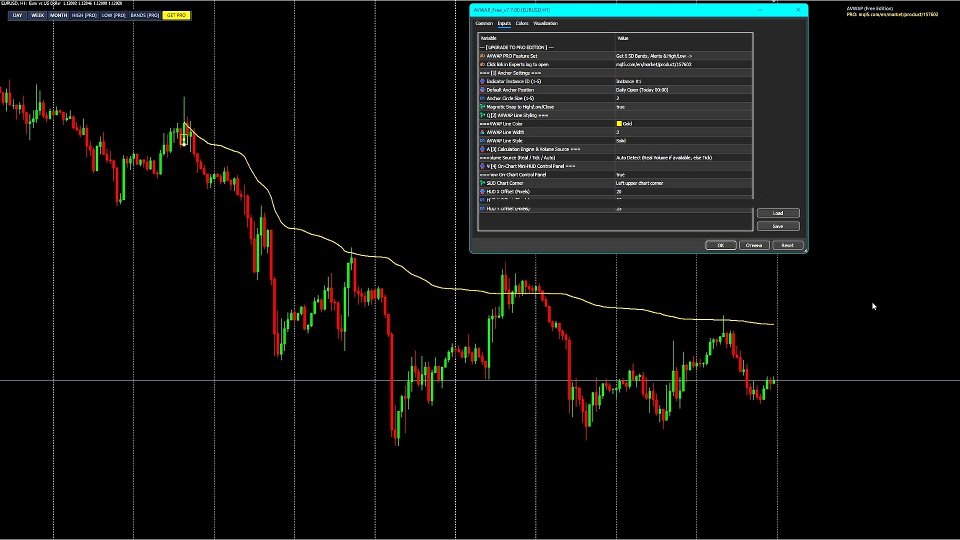Switch to the Visualization tab

coord(545,23)
